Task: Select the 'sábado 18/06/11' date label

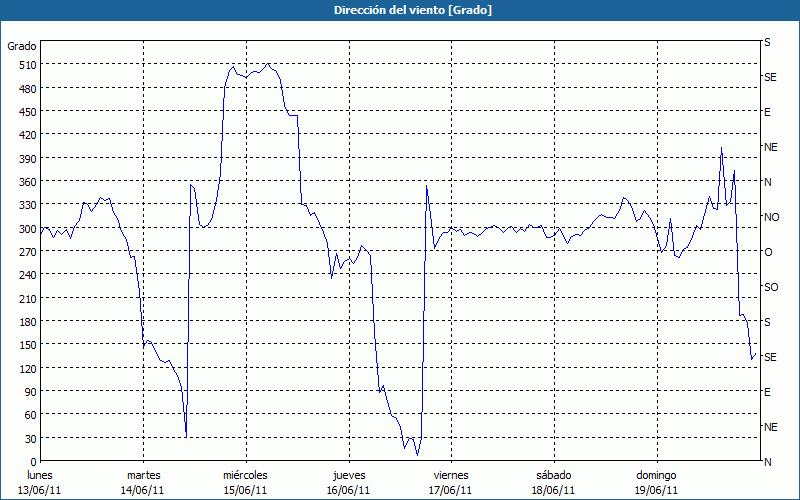Action: pos(553,482)
